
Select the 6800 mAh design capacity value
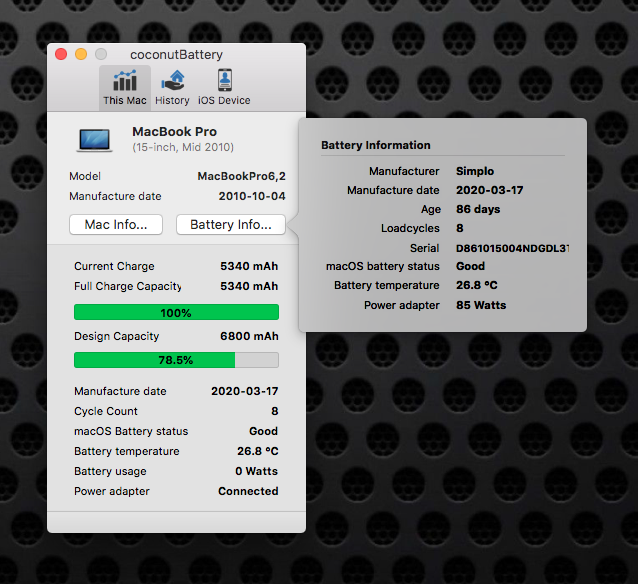[249, 336]
